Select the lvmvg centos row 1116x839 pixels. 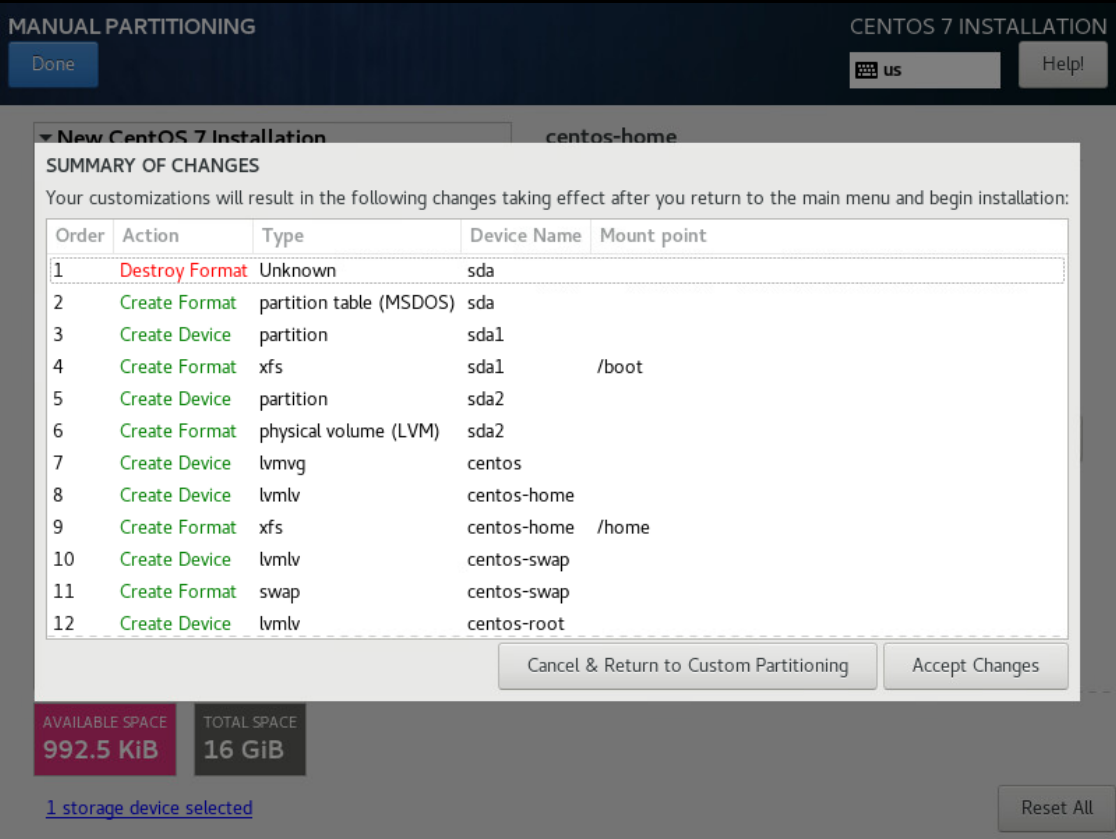coord(557,463)
